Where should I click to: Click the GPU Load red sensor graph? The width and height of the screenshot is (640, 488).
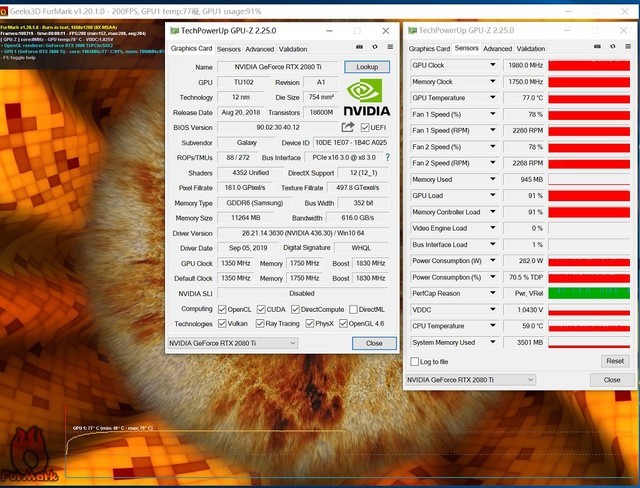pos(589,196)
